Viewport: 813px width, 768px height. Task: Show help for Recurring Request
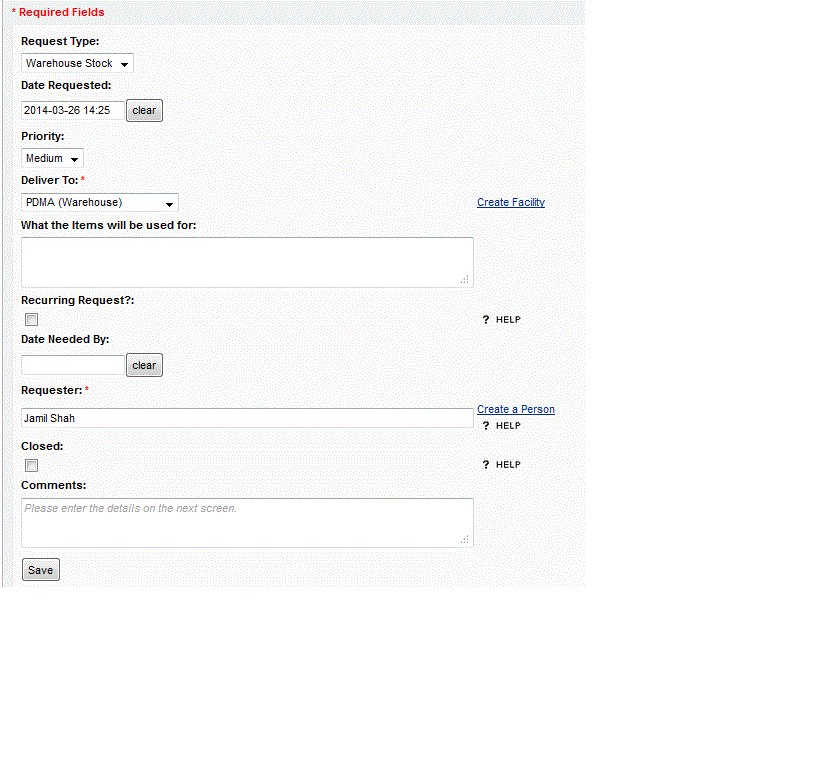tap(502, 320)
